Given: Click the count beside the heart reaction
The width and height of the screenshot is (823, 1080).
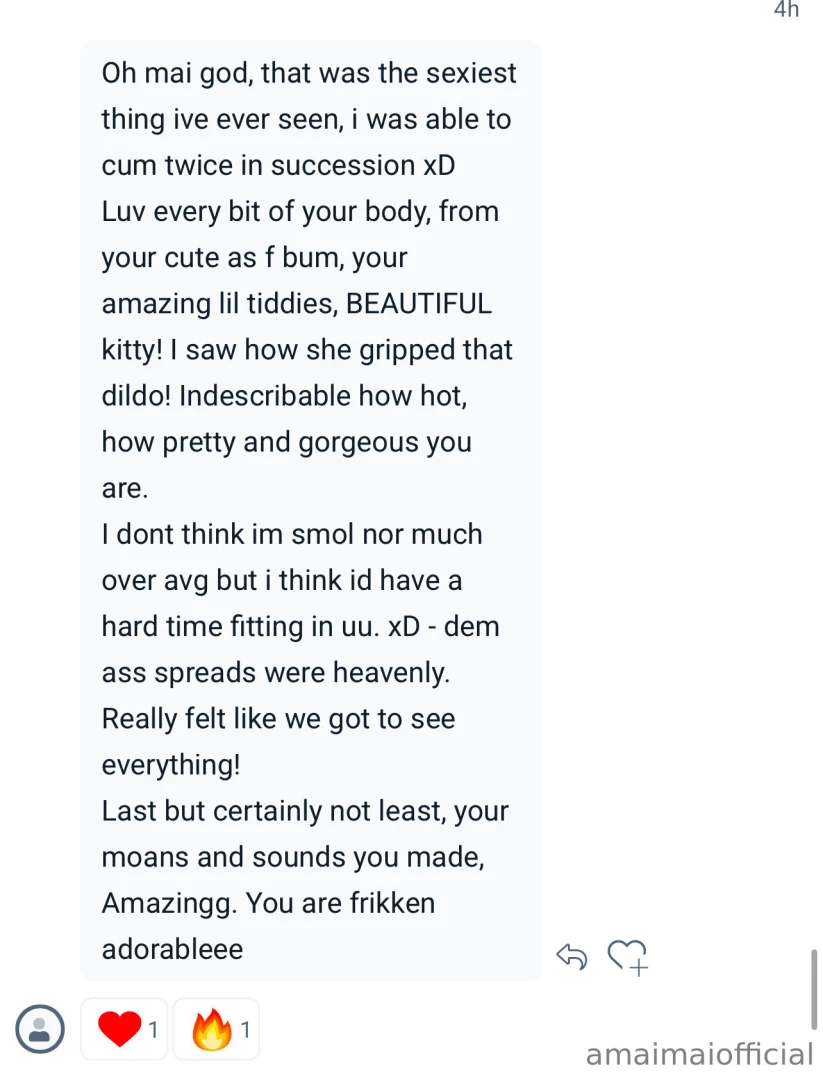Looking at the screenshot, I should 153,1029.
